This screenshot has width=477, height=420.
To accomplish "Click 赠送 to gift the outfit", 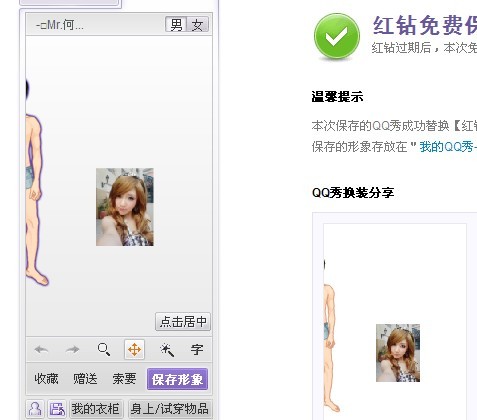I will coord(85,379).
